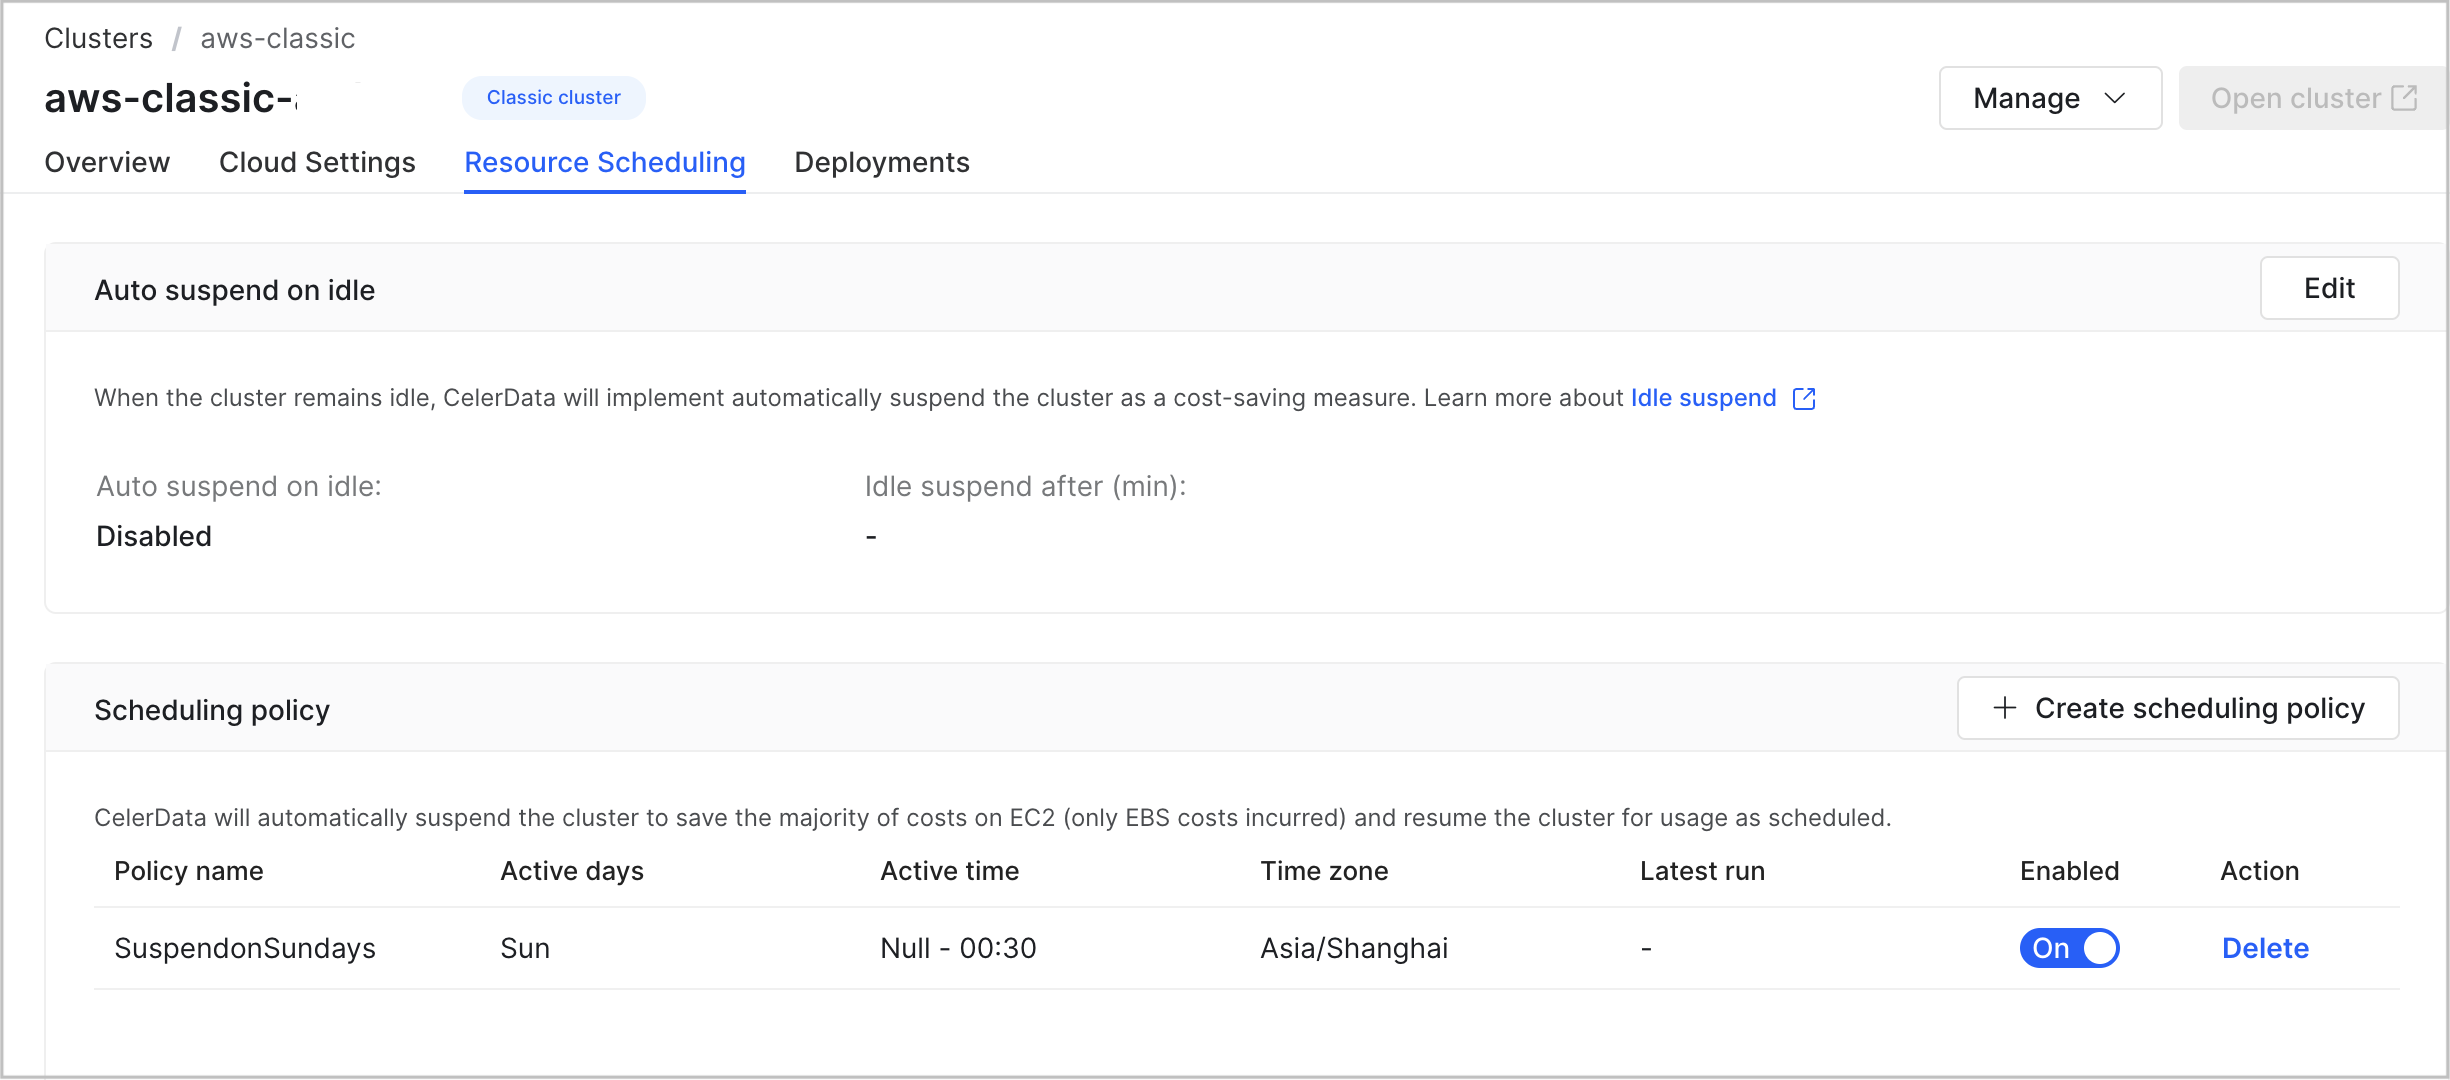Screen dimensions: 2450x1080
Task: Delete the SuspendonSundays scheduling policy
Action: [2264, 948]
